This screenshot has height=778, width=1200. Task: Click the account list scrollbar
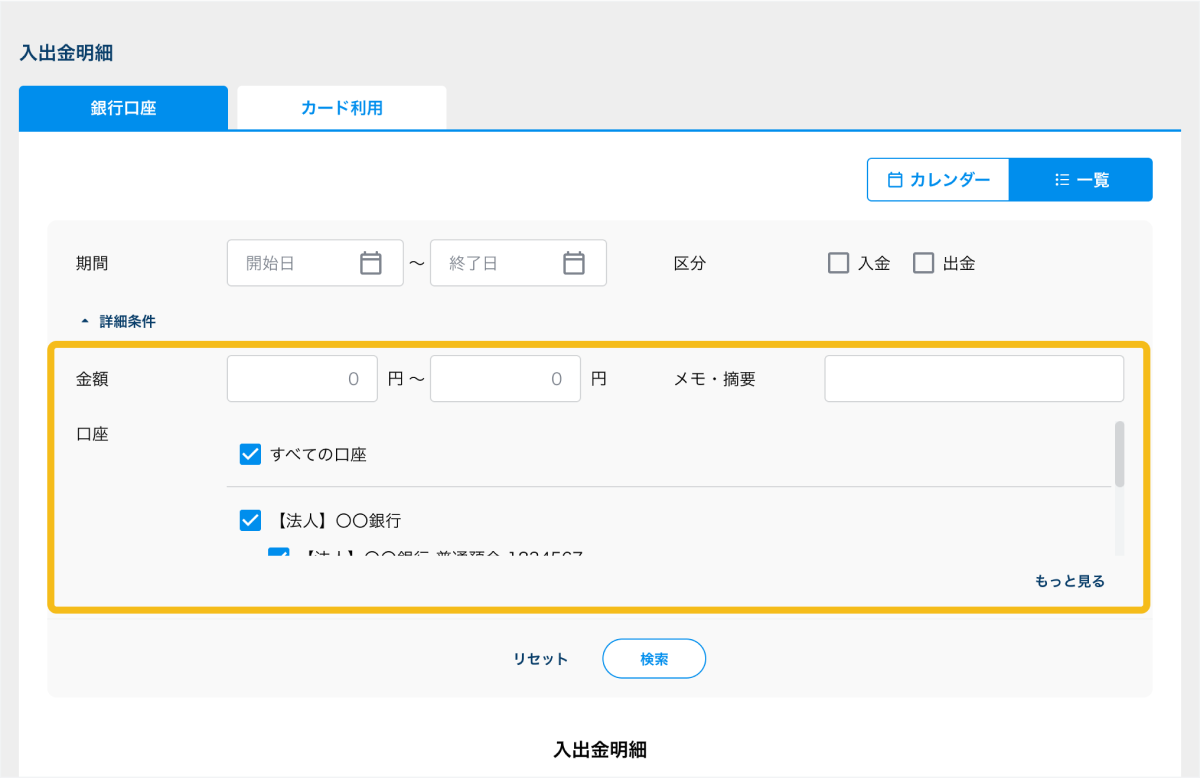tap(1119, 454)
